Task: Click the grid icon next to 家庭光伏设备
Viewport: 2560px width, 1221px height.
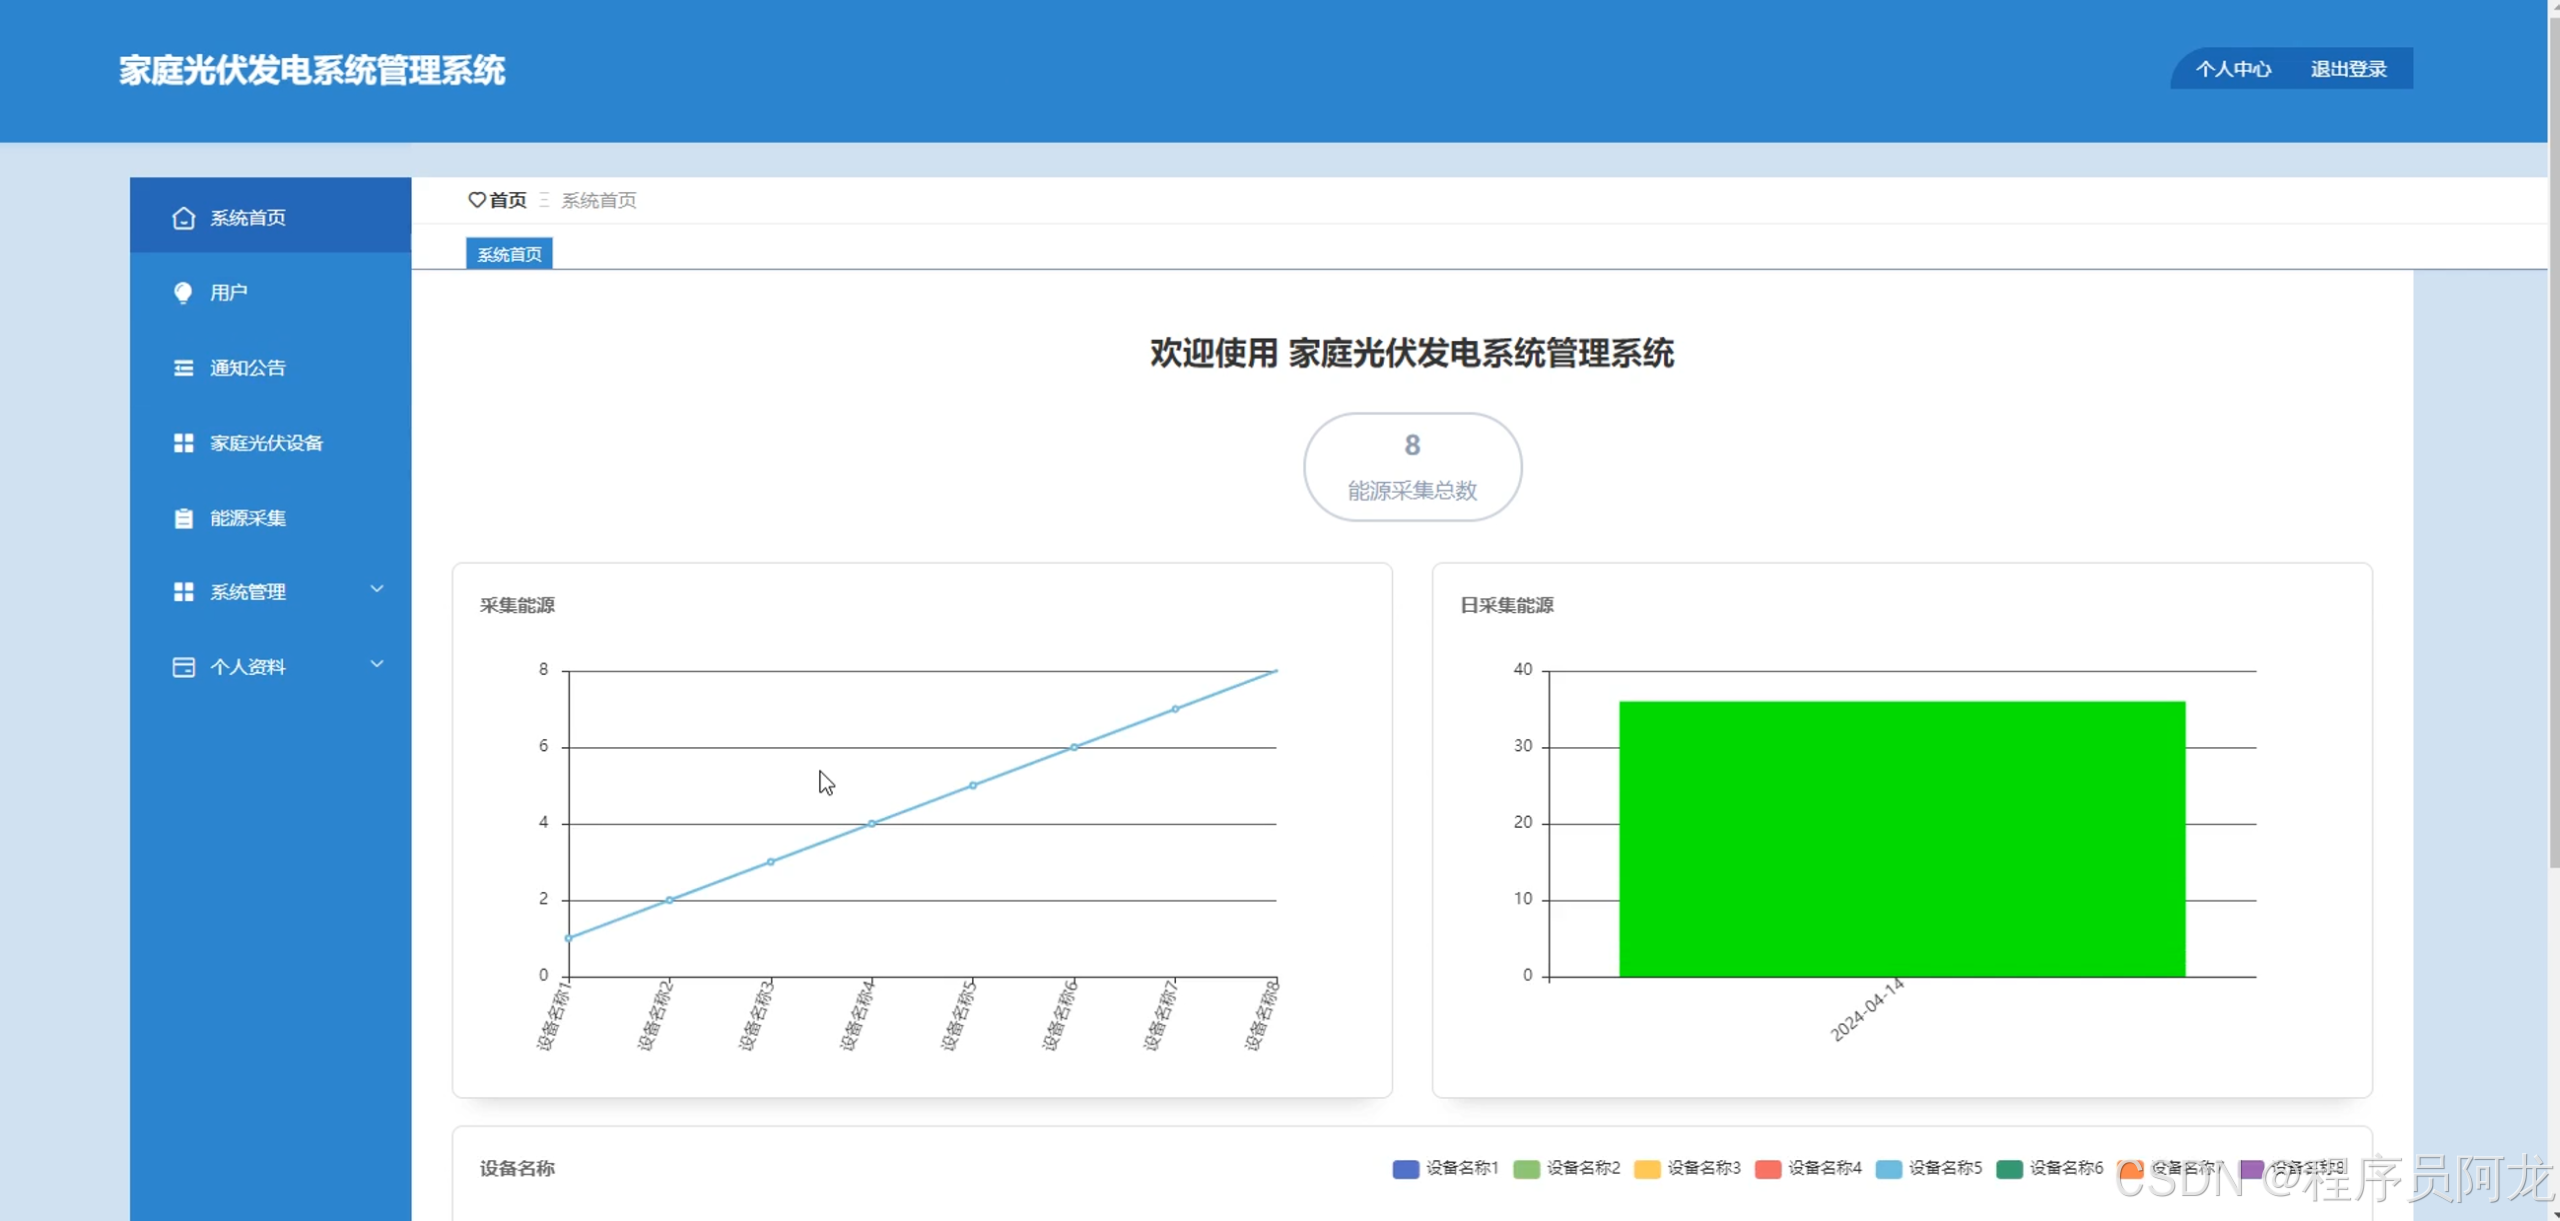Action: tap(183, 443)
